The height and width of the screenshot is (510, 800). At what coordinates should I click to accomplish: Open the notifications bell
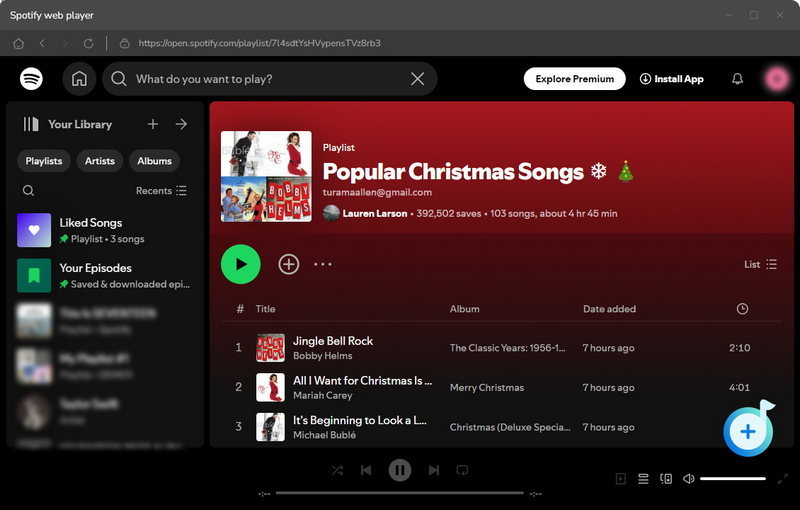[737, 79]
